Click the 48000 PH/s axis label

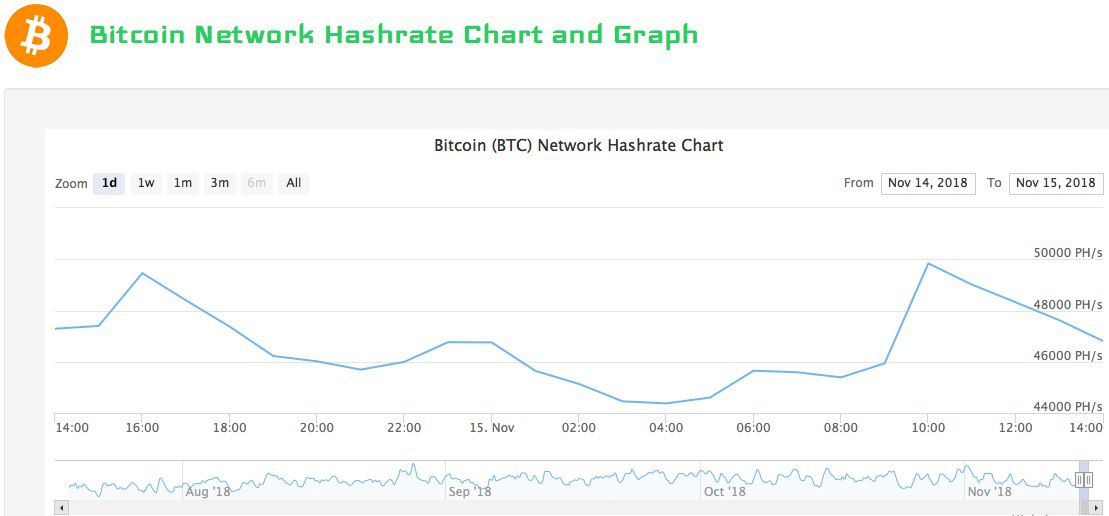pos(1068,305)
